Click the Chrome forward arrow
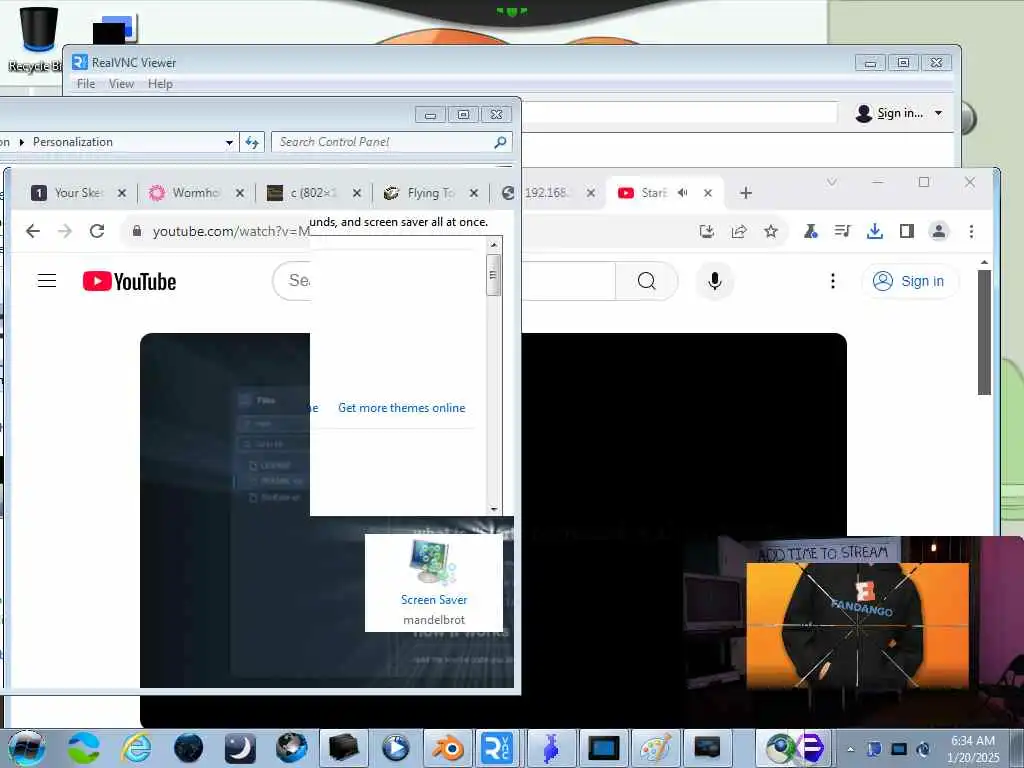 pos(65,231)
